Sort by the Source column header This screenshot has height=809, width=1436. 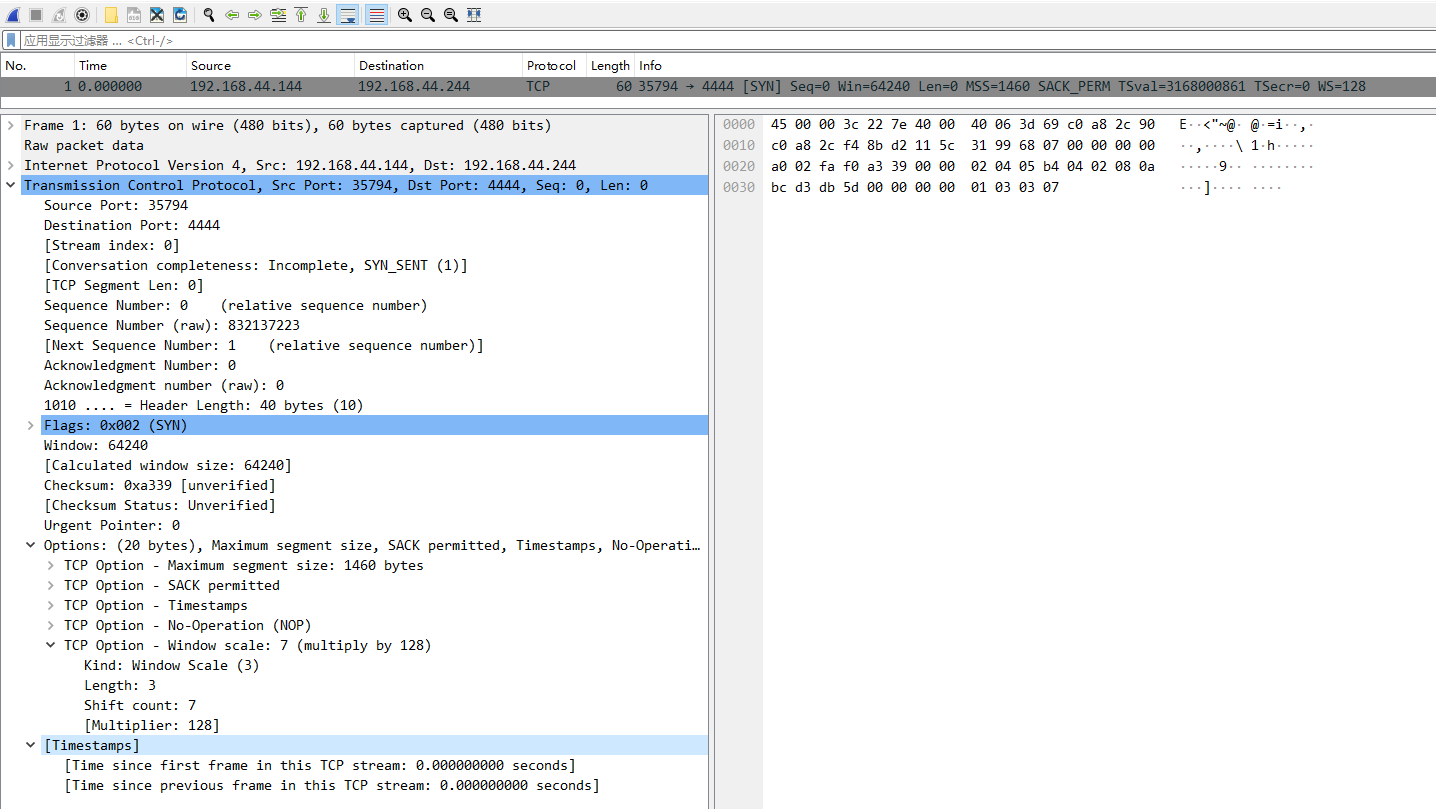[x=270, y=65]
